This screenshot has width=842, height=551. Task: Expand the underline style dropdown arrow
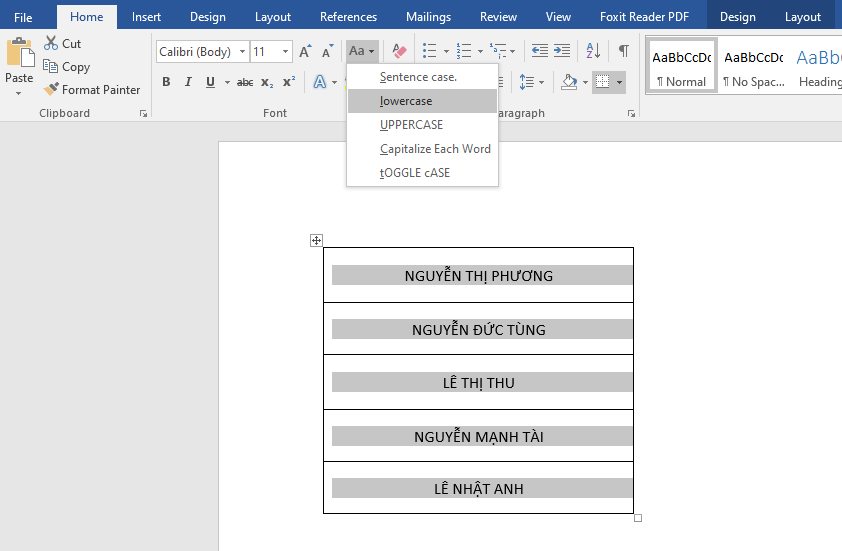click(227, 82)
